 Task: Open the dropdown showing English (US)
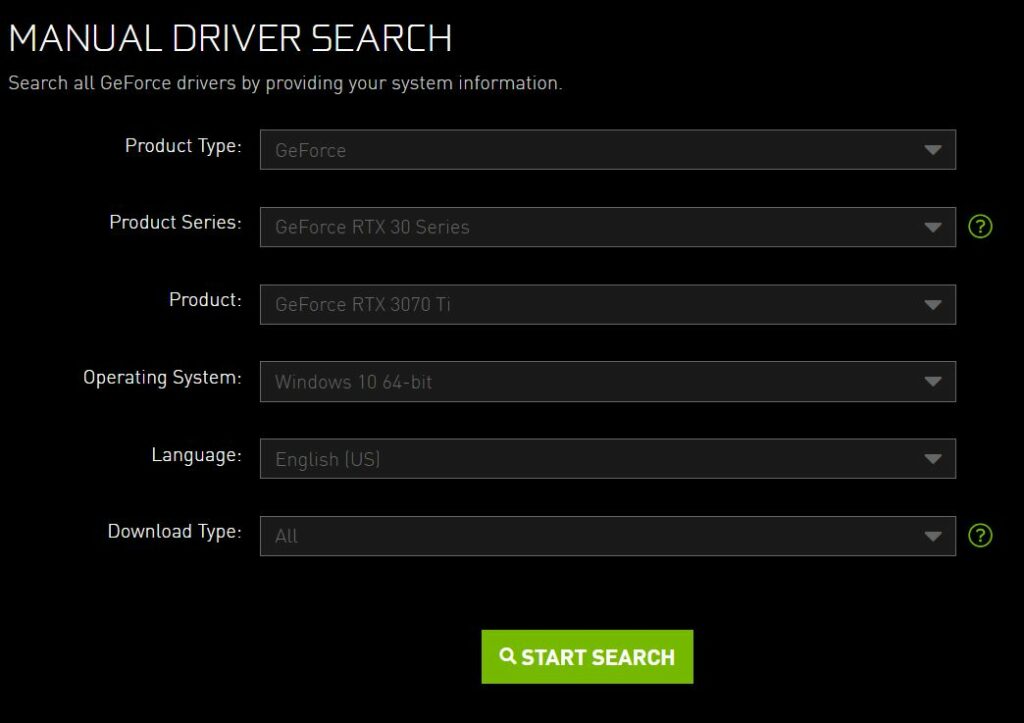[590, 459]
